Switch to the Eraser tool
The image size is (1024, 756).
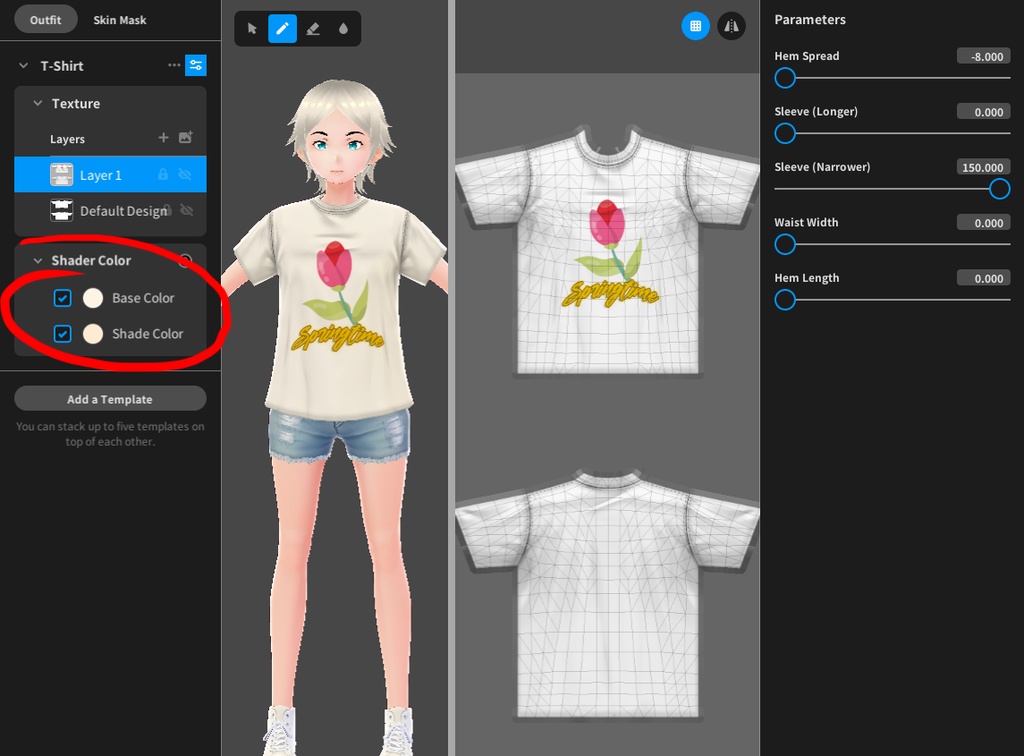click(315, 28)
